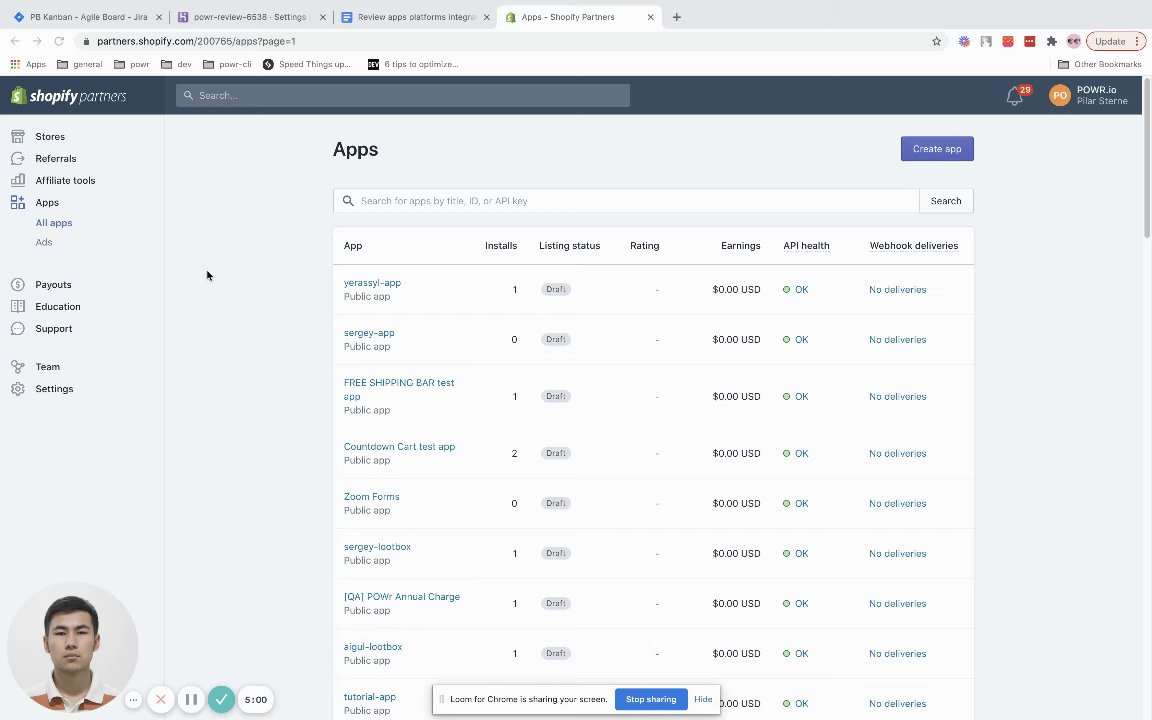Open the powr-cli bookmarks folder
1152x720 pixels.
pyautogui.click(x=227, y=65)
